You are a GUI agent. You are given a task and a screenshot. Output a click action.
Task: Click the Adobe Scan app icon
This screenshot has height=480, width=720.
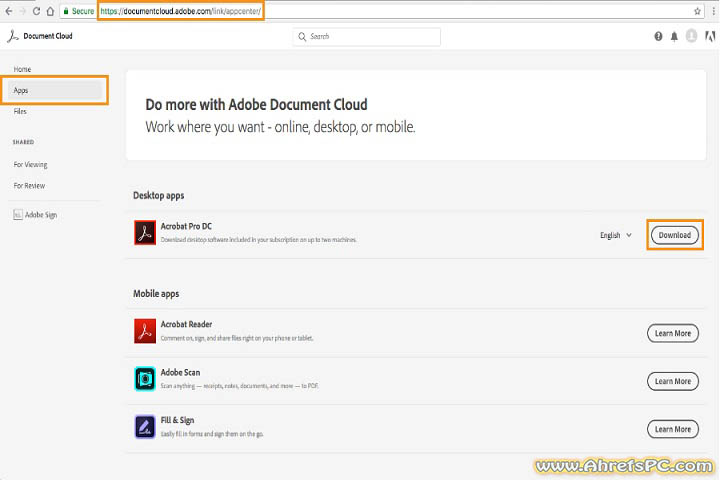[145, 378]
